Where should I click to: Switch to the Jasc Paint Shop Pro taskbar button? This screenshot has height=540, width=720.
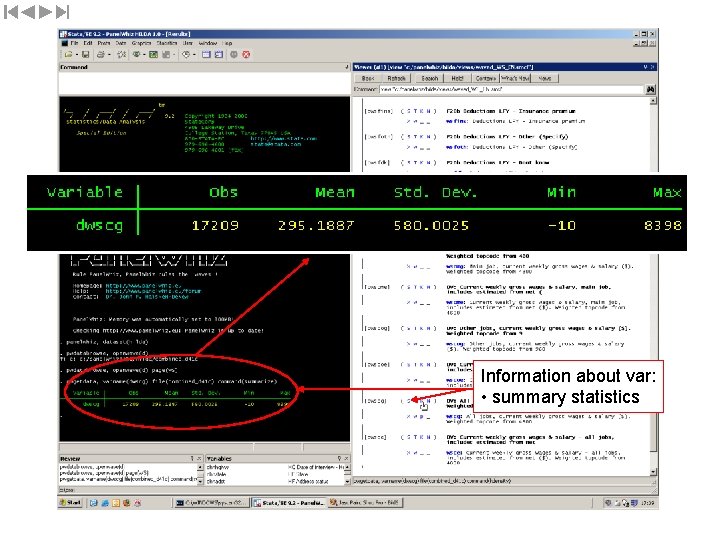(365, 503)
